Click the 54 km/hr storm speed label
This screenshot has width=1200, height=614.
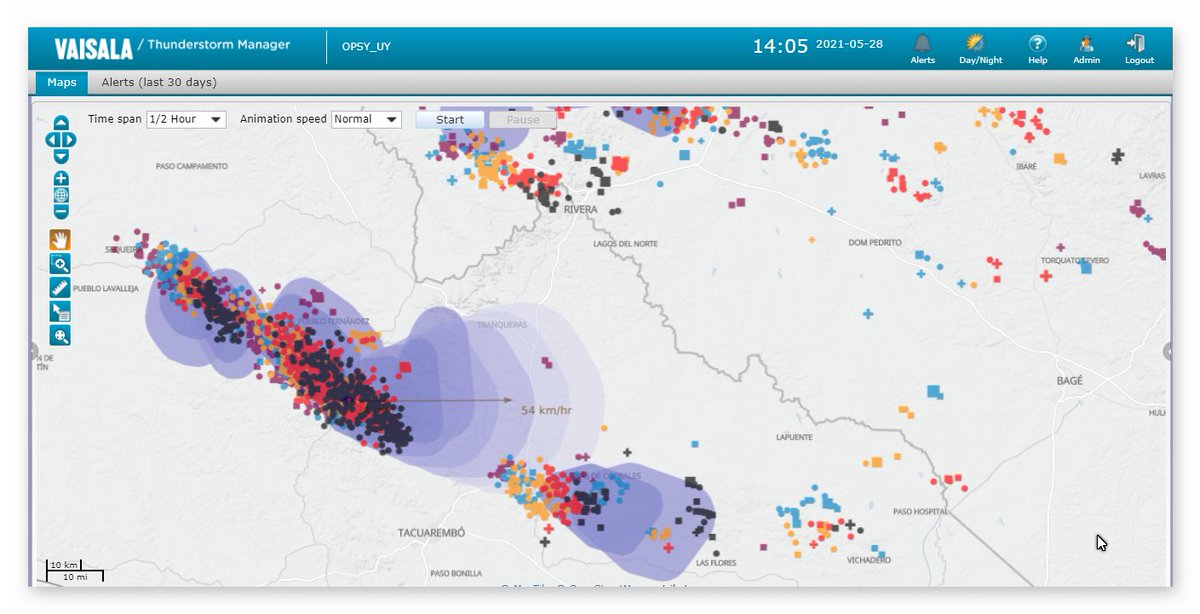pos(546,410)
